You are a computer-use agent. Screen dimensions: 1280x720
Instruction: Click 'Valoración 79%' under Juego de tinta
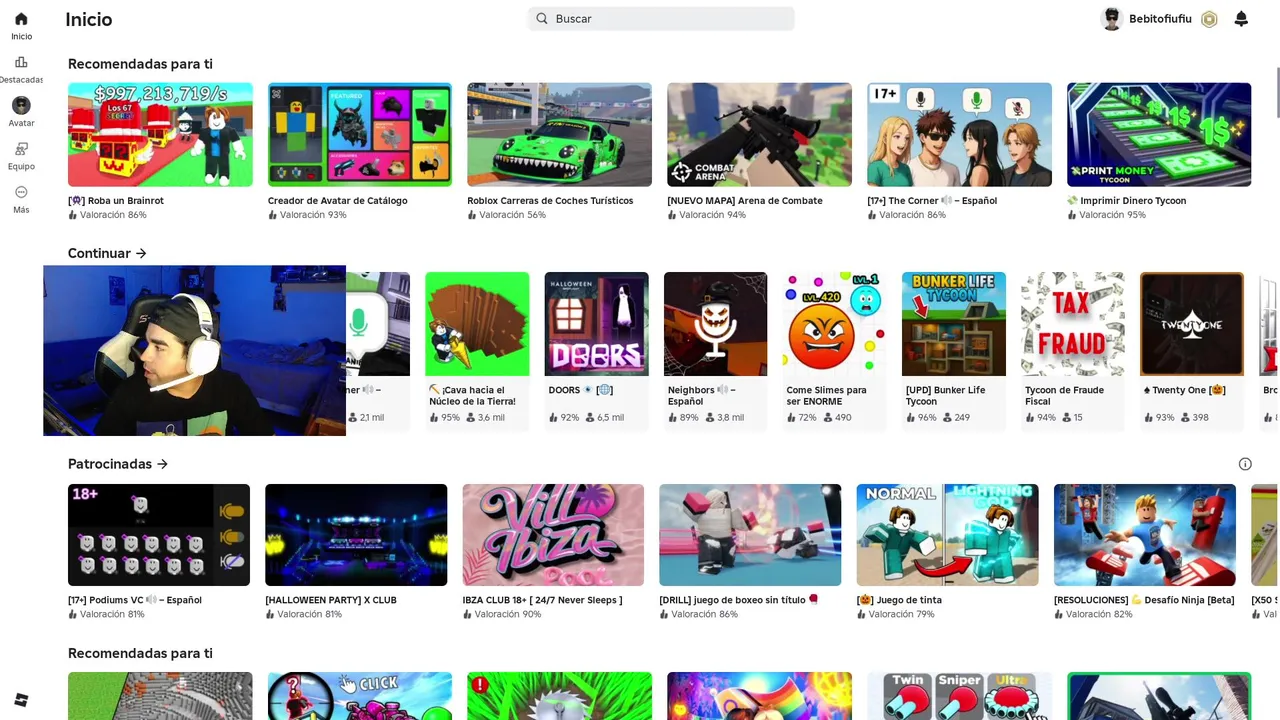point(901,614)
